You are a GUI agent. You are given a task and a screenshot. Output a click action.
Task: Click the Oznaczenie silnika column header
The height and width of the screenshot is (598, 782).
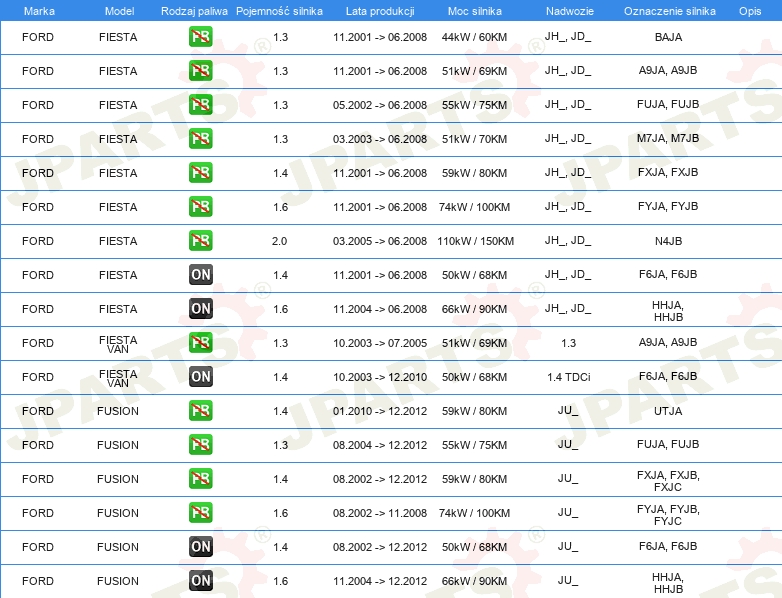669,11
